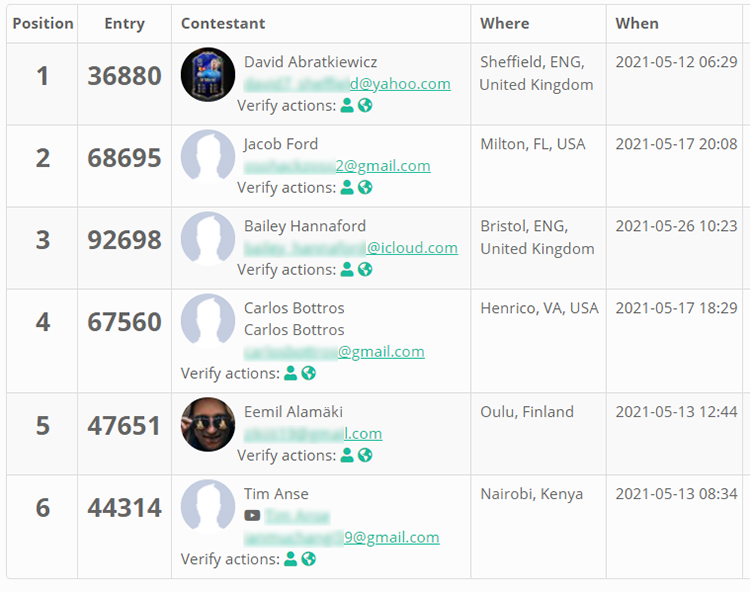Click Tim Anse's globe verify icon

tap(309, 559)
